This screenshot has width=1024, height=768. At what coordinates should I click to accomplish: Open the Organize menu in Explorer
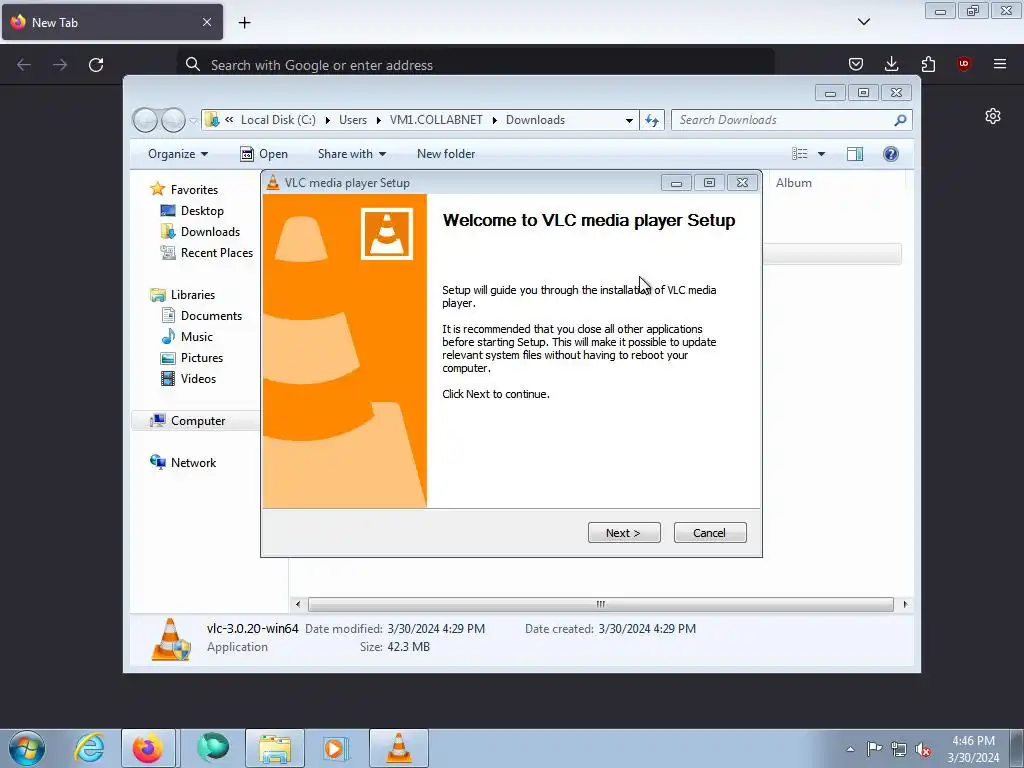click(178, 154)
